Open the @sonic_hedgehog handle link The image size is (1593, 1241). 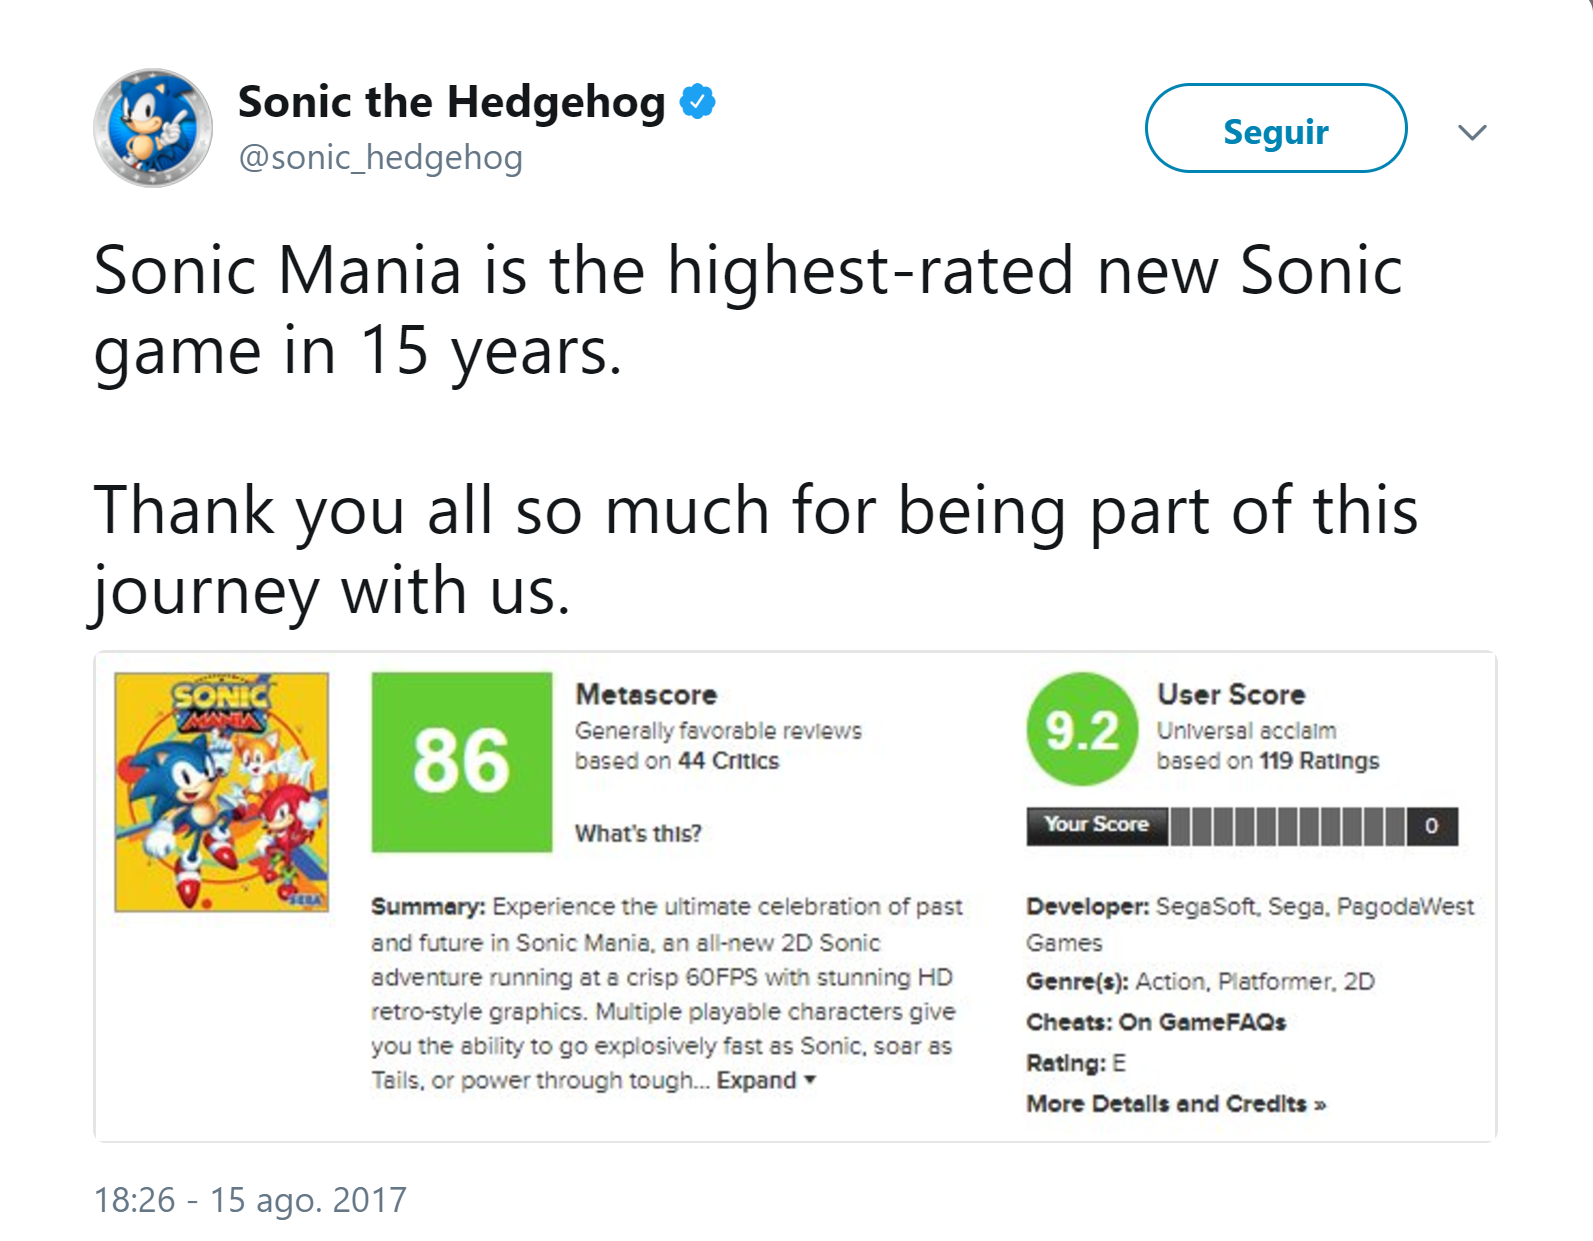click(380, 158)
